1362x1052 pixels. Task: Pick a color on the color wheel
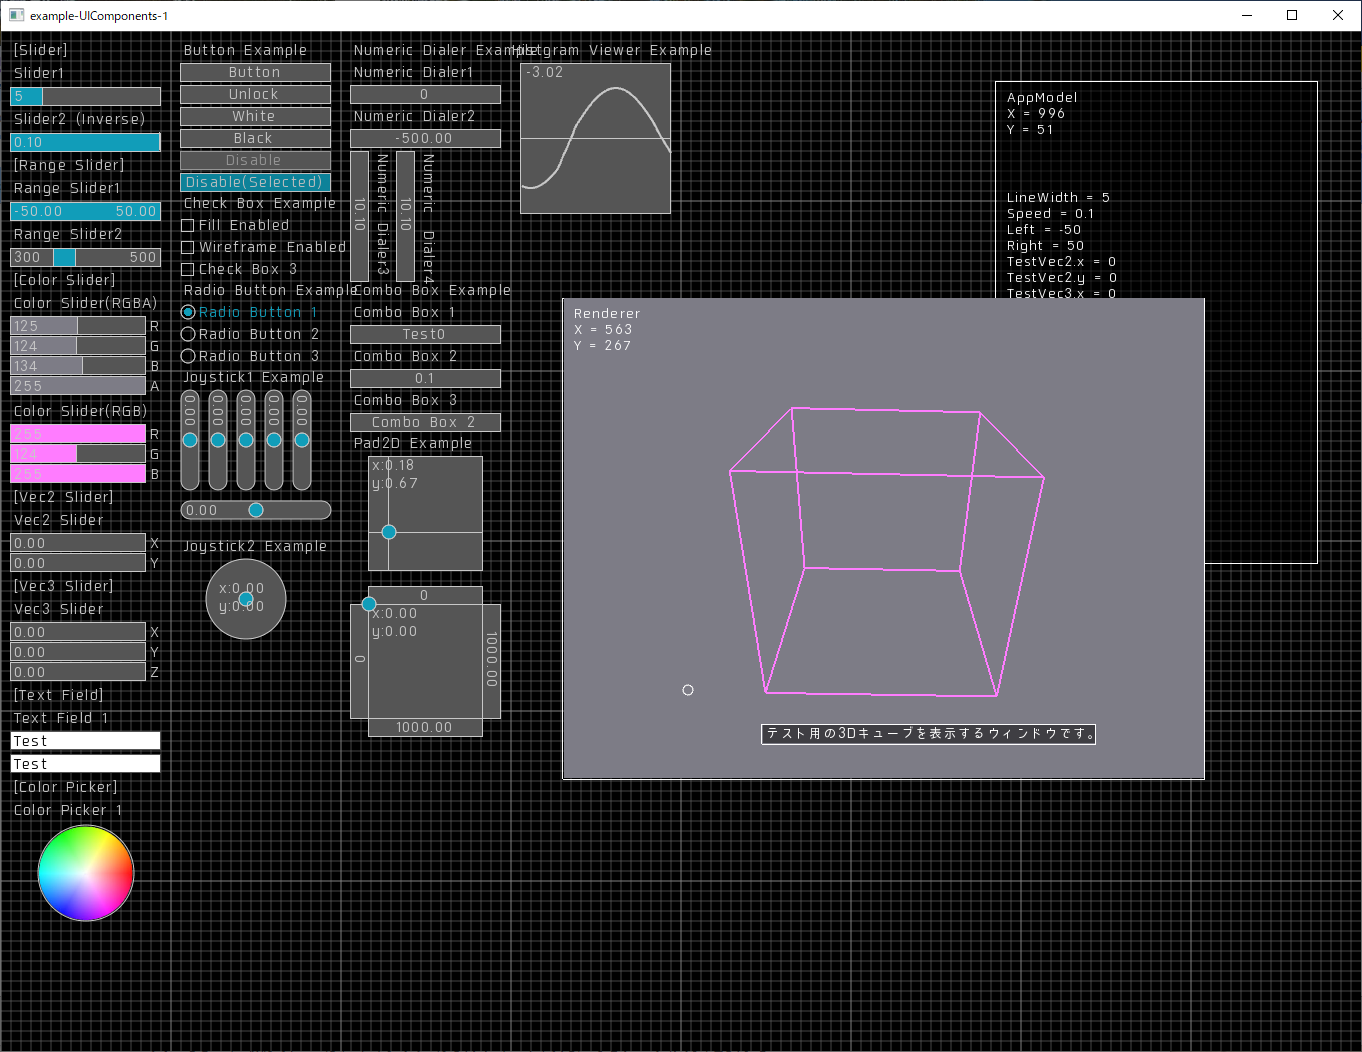point(86,873)
